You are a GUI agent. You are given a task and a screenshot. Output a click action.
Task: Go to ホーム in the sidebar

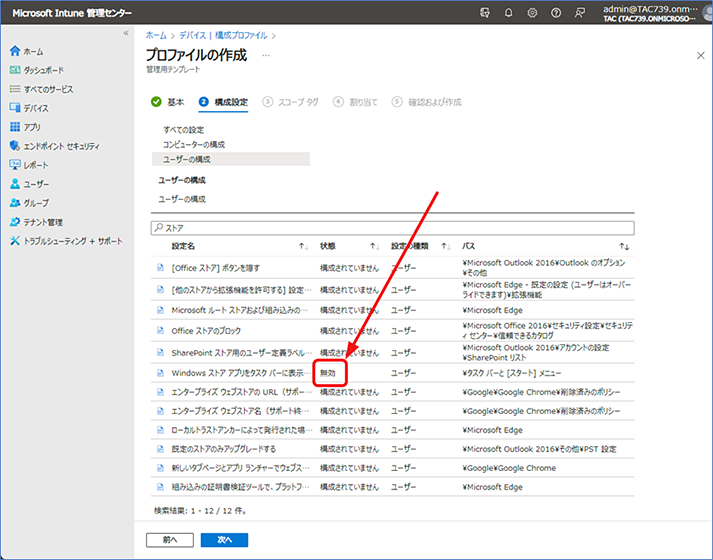coord(26,51)
